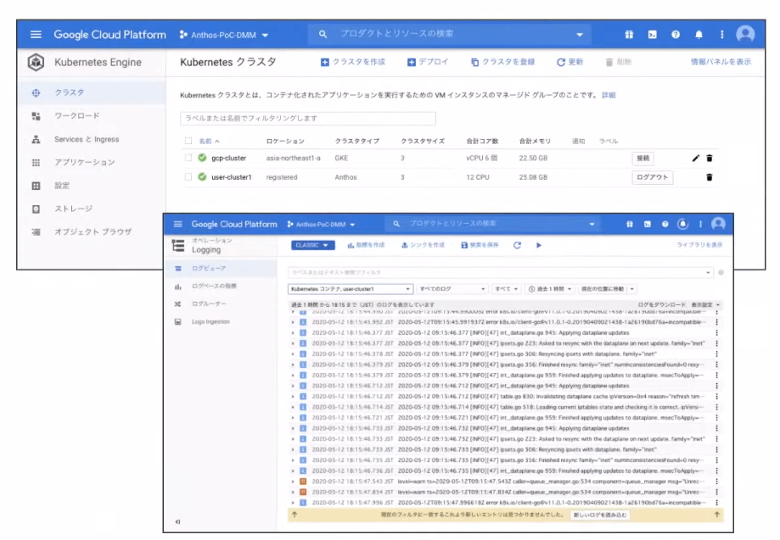Click 新しいログを読み込む button in the yellow bar
The width and height of the screenshot is (780, 540).
point(600,515)
